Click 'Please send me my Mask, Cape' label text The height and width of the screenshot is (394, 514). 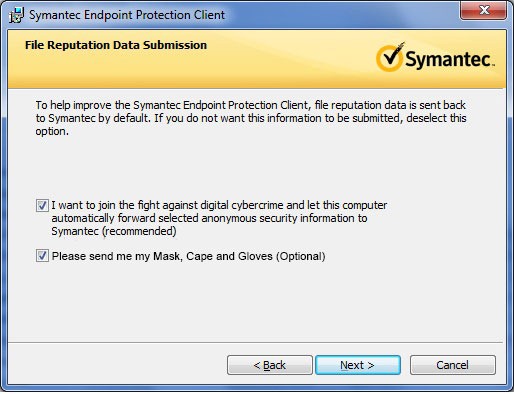pos(189,256)
